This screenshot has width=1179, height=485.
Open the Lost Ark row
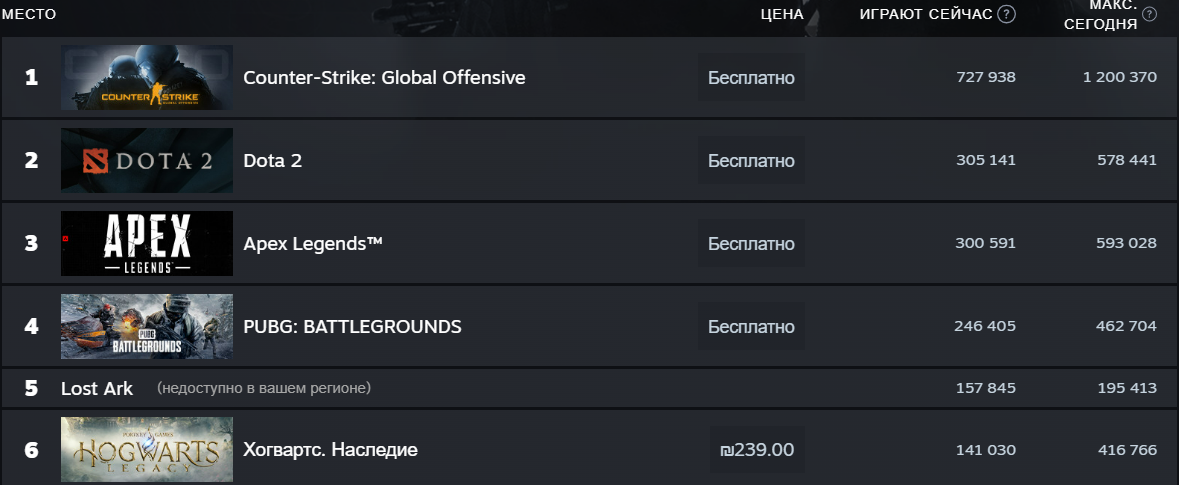pos(97,388)
